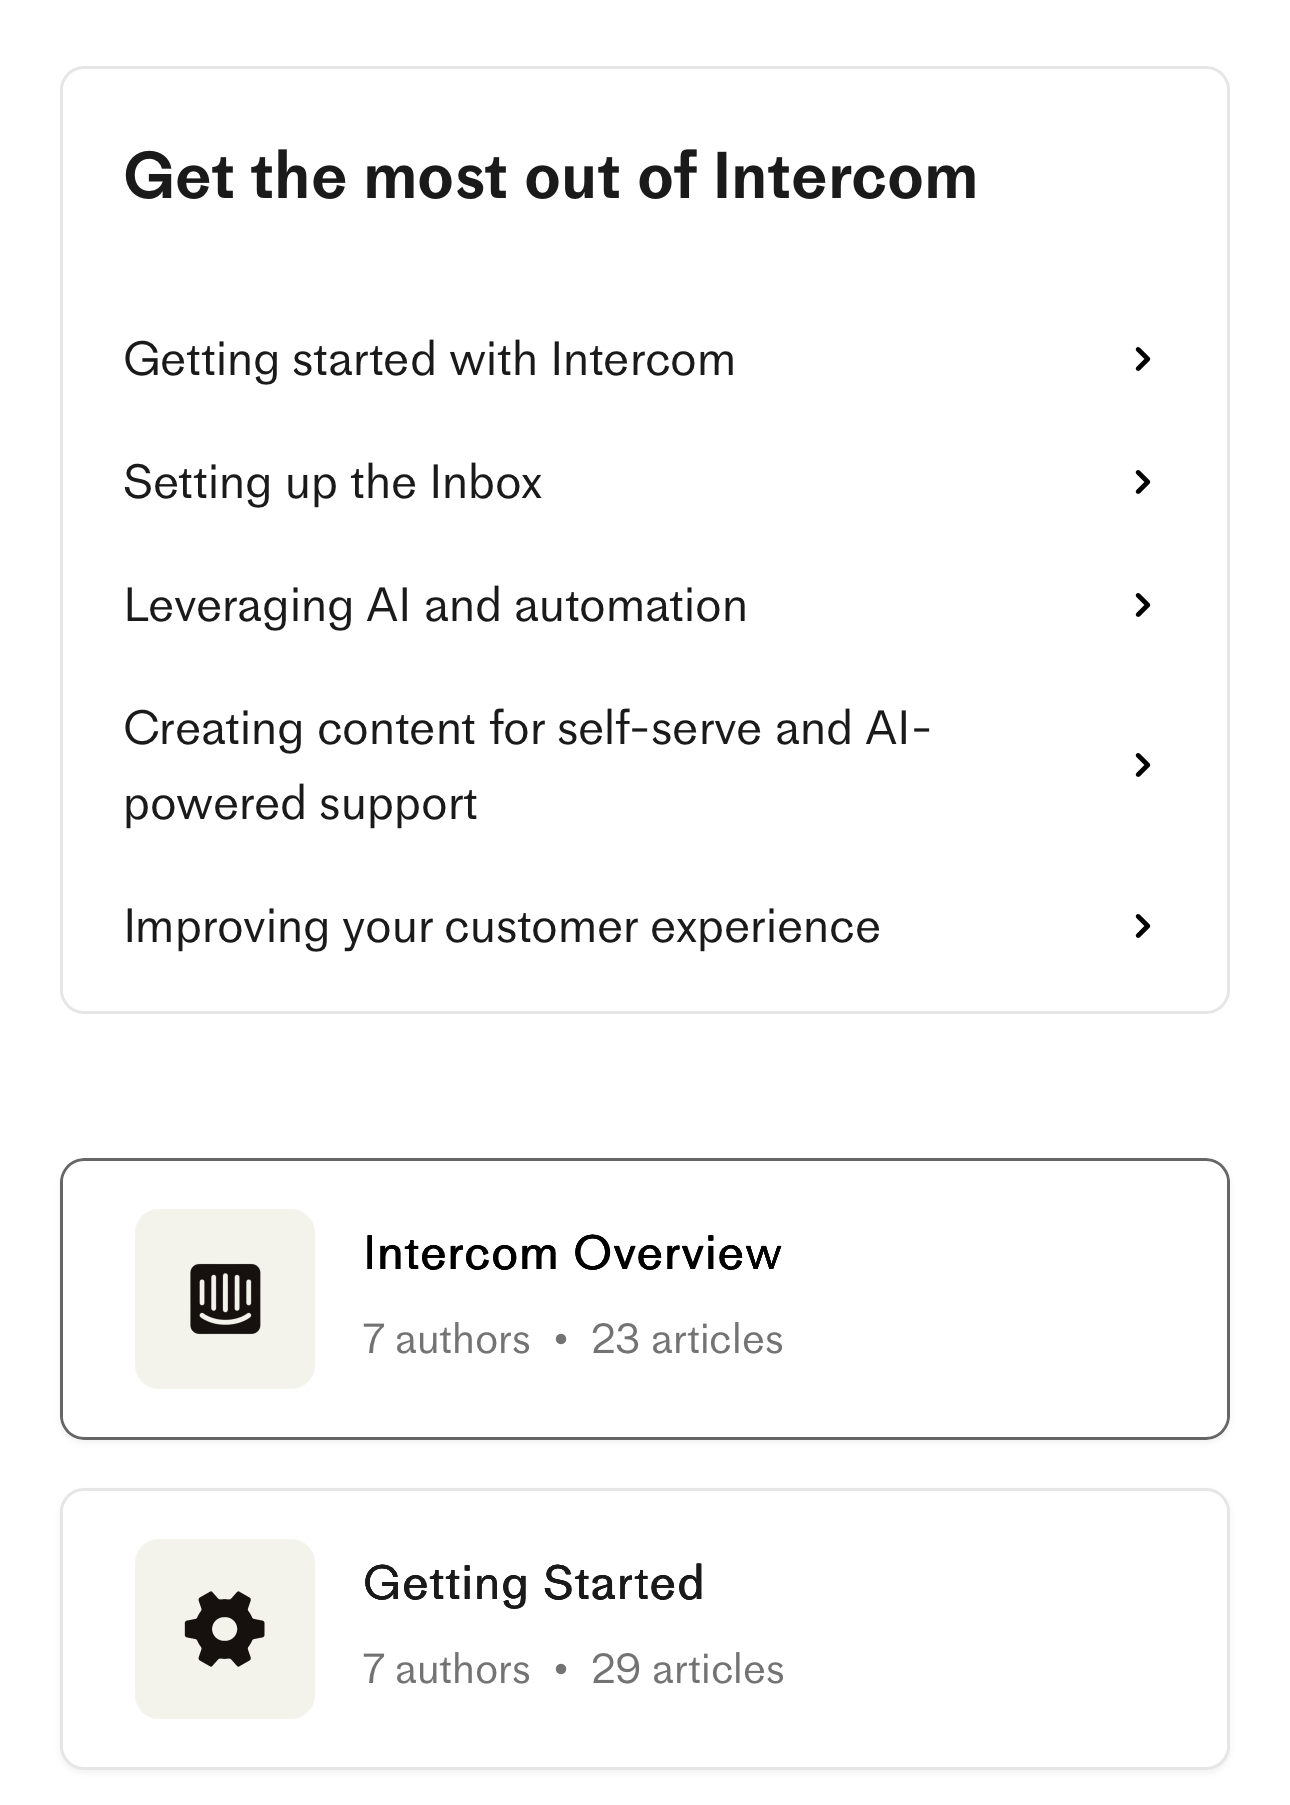Image resolution: width=1290 pixels, height=1805 pixels.
Task: Click chevron beside Creating content for self-serve
Action: (x=1142, y=765)
